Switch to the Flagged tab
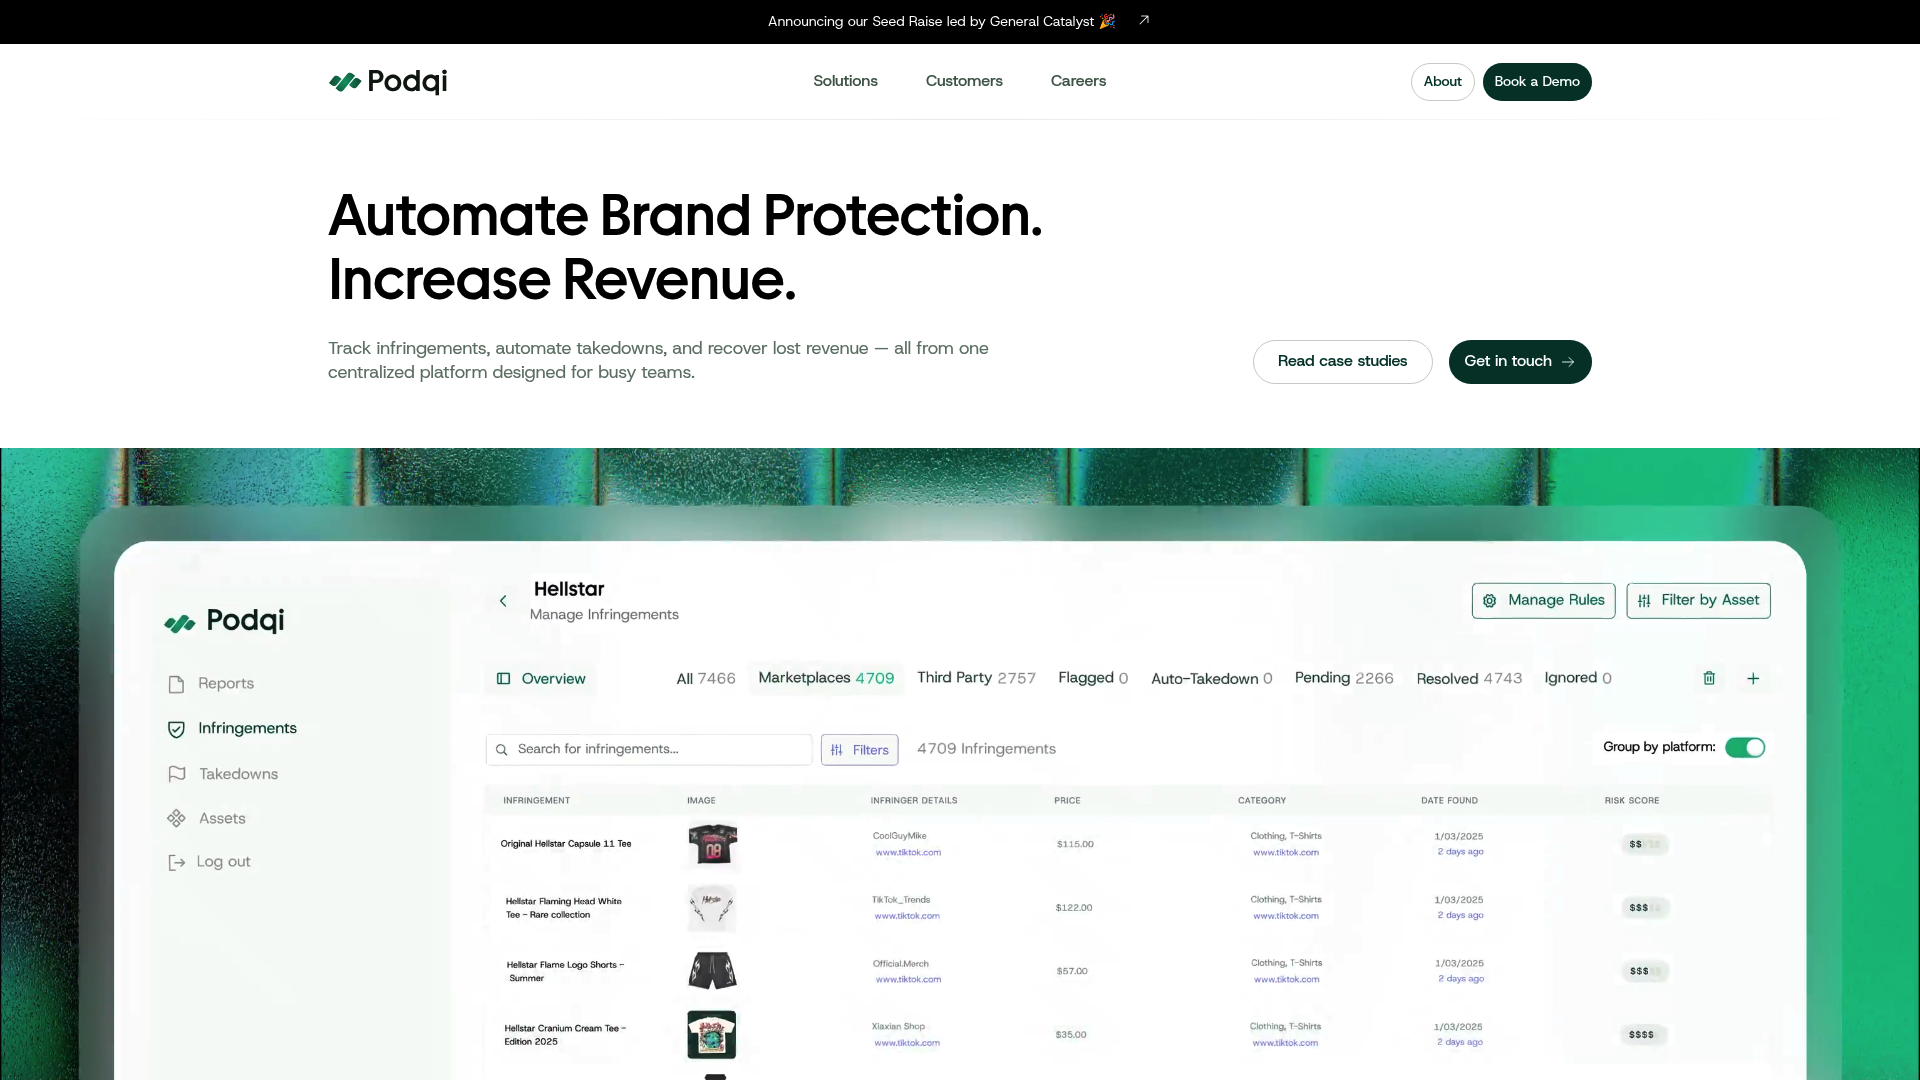 point(1093,678)
